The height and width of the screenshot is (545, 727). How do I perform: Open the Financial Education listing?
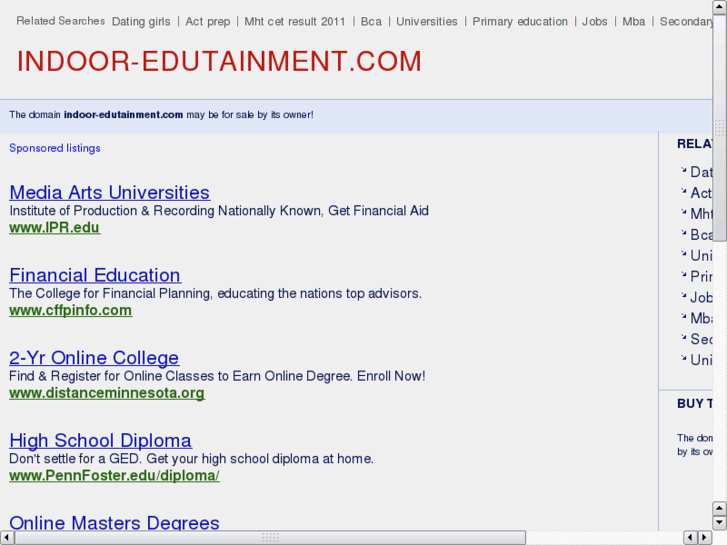95,275
